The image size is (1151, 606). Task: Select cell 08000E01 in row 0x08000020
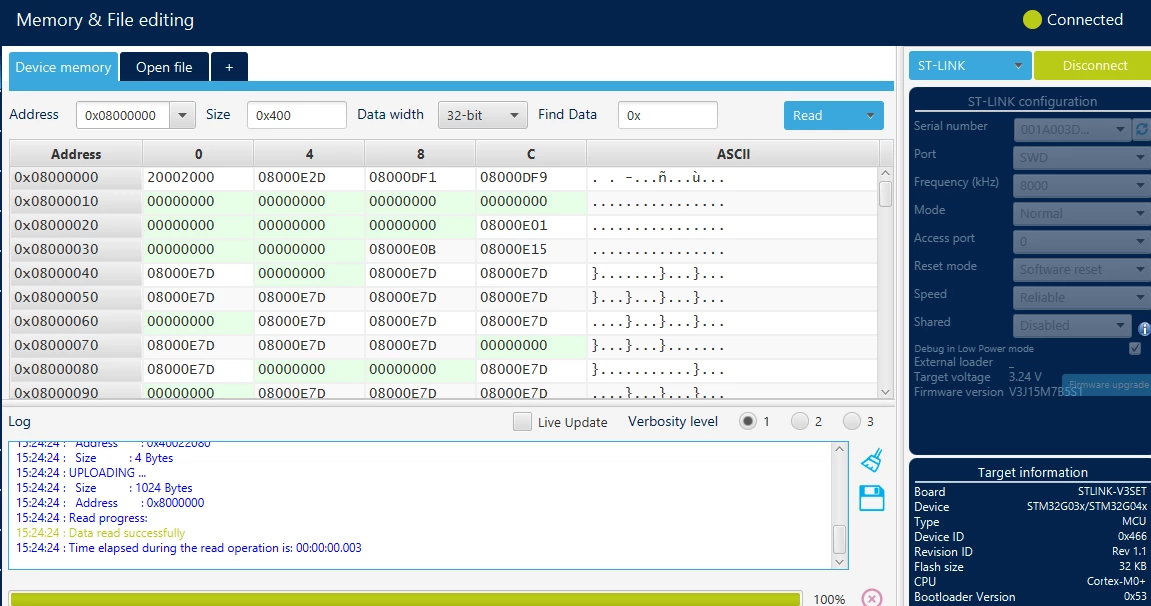pos(531,225)
